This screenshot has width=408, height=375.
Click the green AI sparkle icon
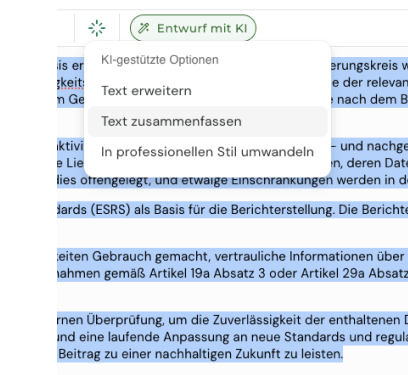(97, 28)
